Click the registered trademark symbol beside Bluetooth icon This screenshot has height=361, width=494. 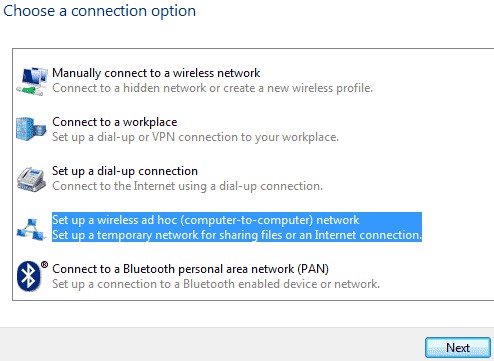tap(44, 265)
